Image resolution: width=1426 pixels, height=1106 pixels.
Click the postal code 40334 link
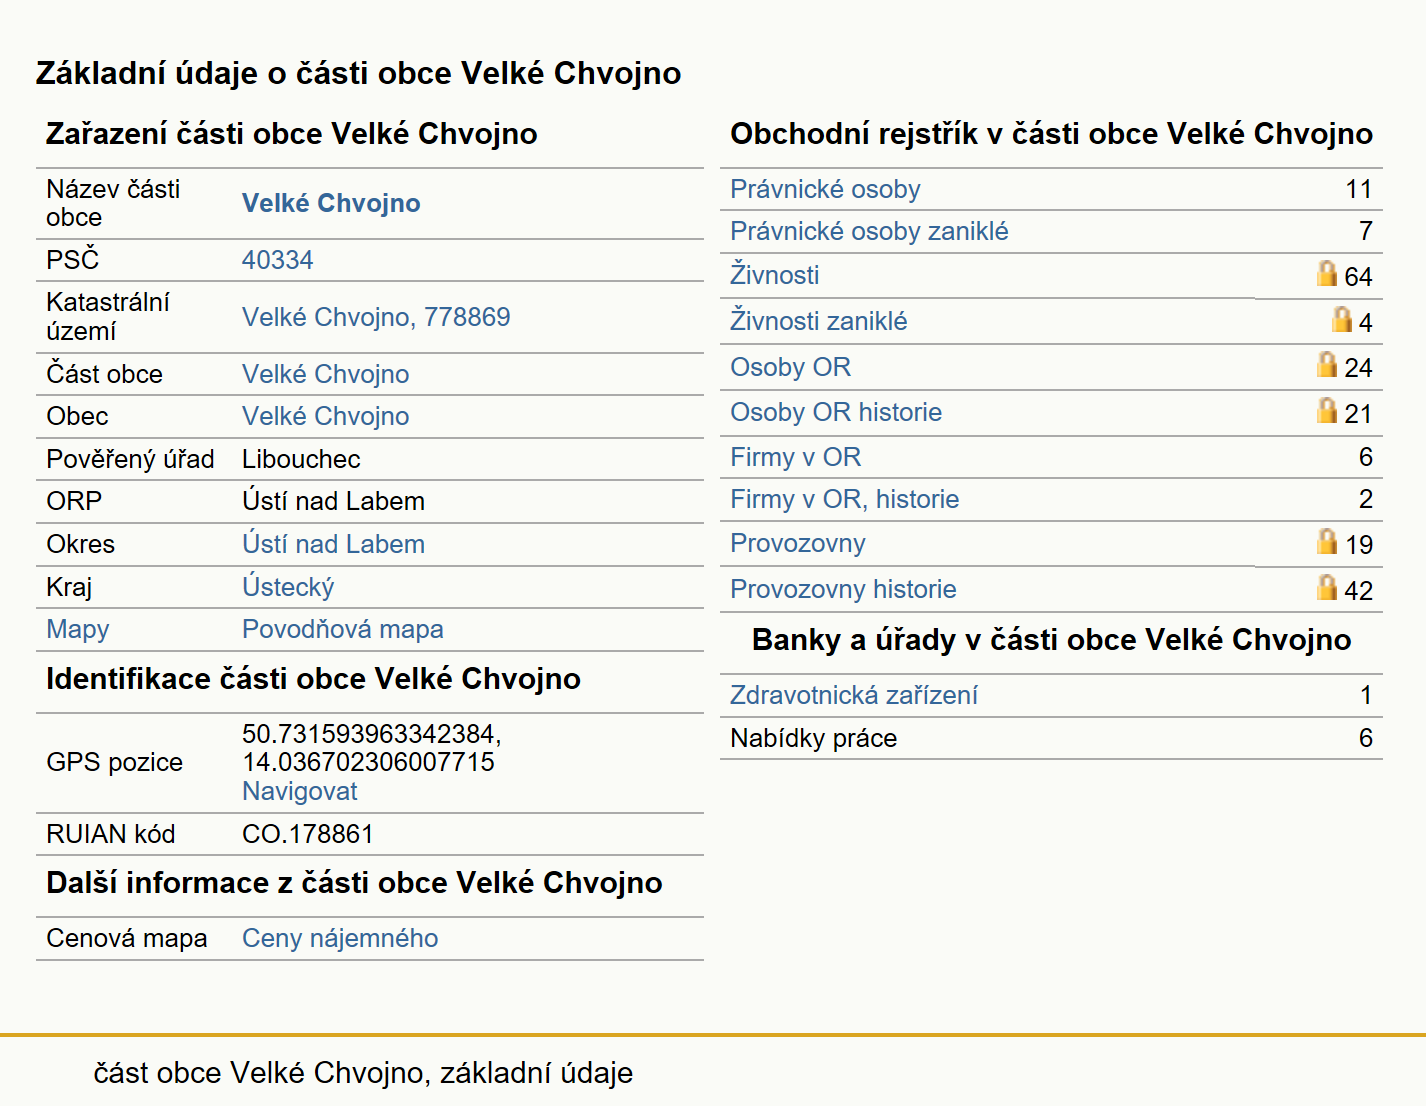277,260
